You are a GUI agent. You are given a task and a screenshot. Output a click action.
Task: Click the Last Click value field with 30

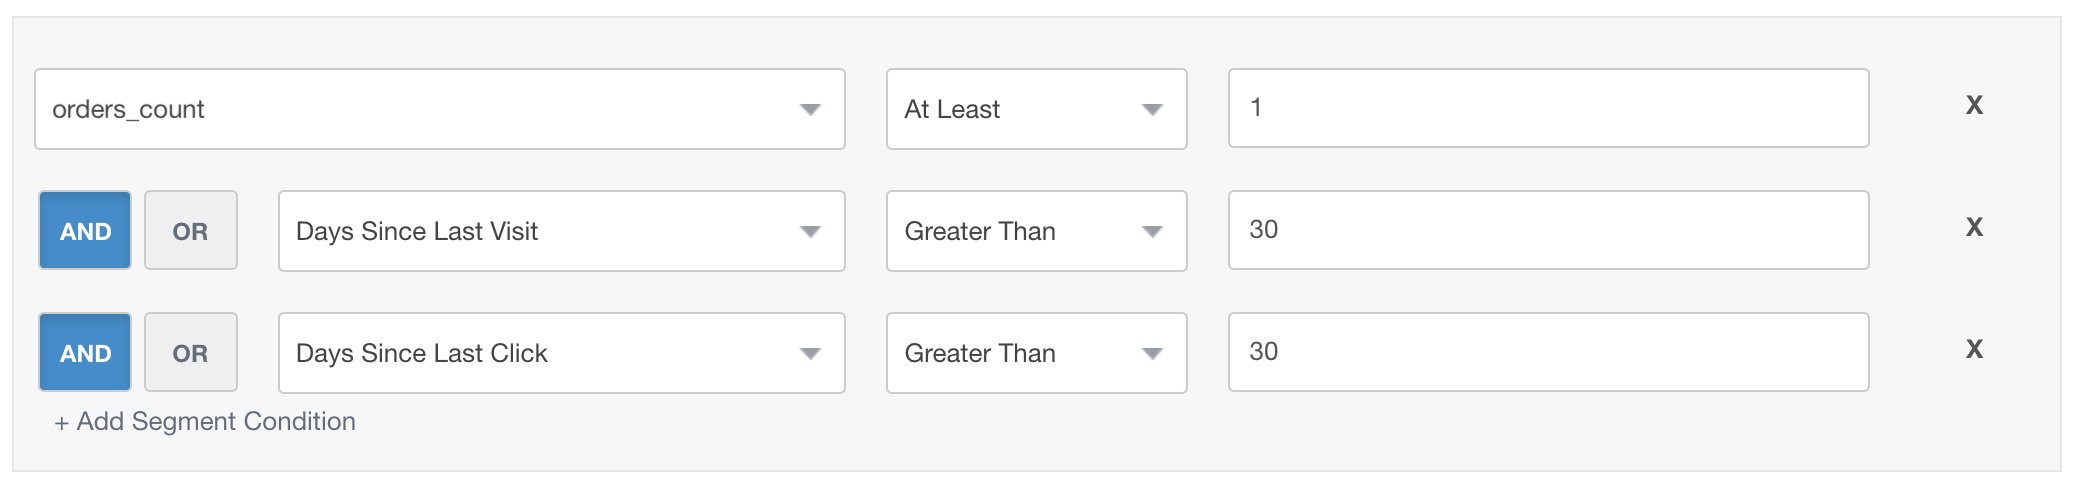pyautogui.click(x=1547, y=352)
